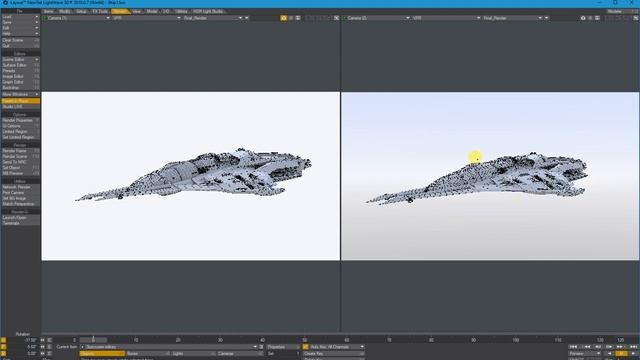Open left viewport VPR mode dropdown
The width and height of the screenshot is (640, 360).
coord(147,18)
